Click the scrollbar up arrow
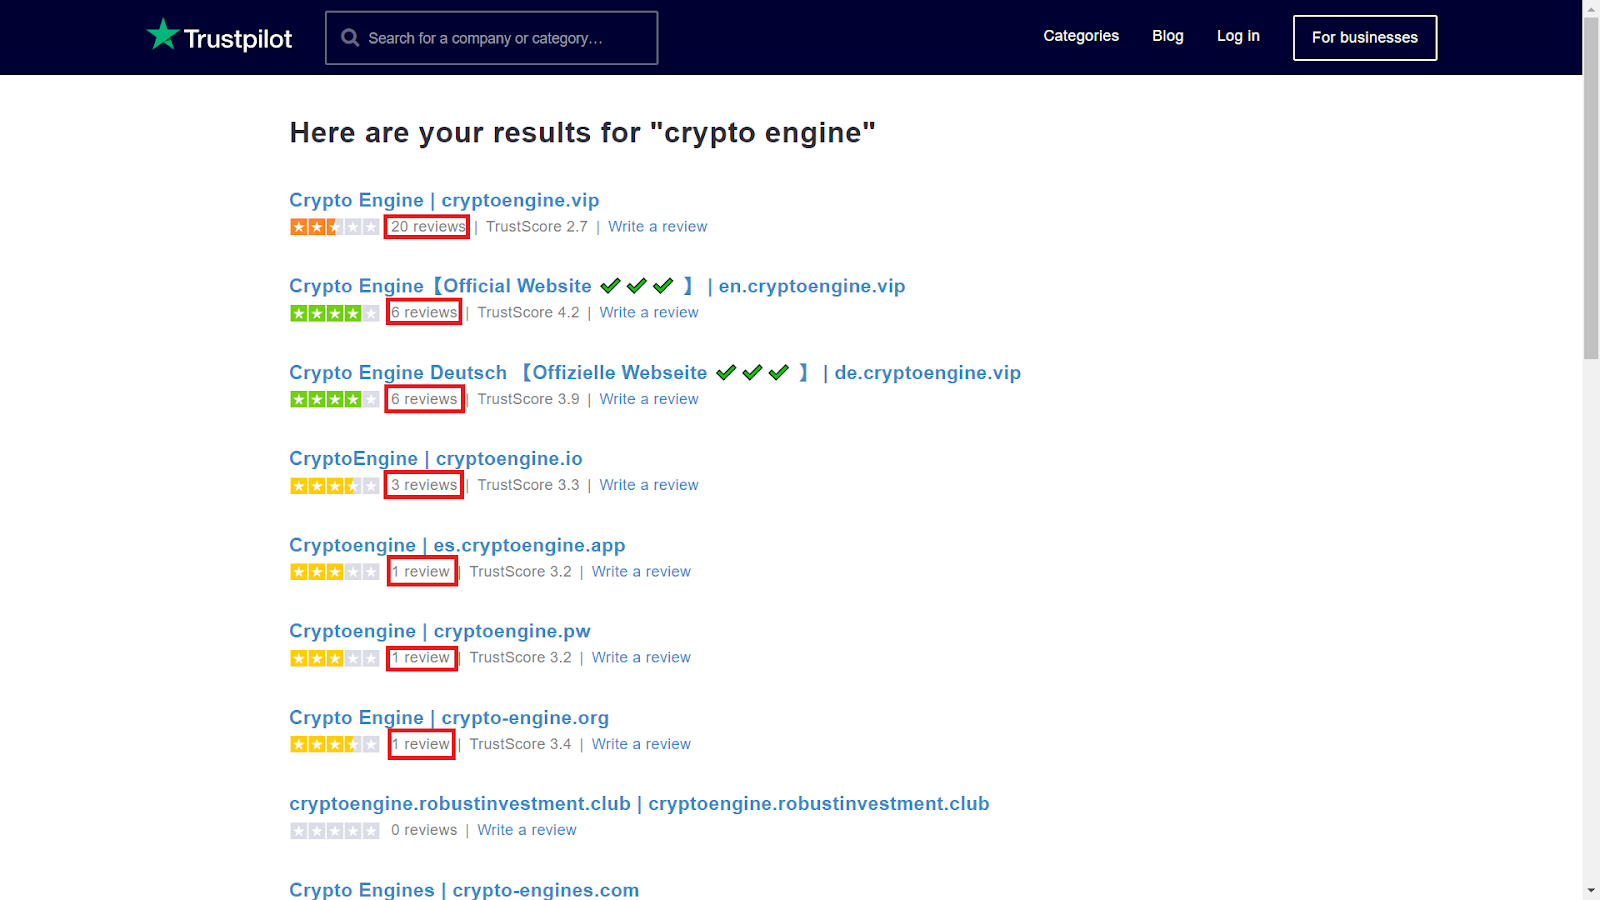This screenshot has width=1600, height=900. tap(1591, 8)
